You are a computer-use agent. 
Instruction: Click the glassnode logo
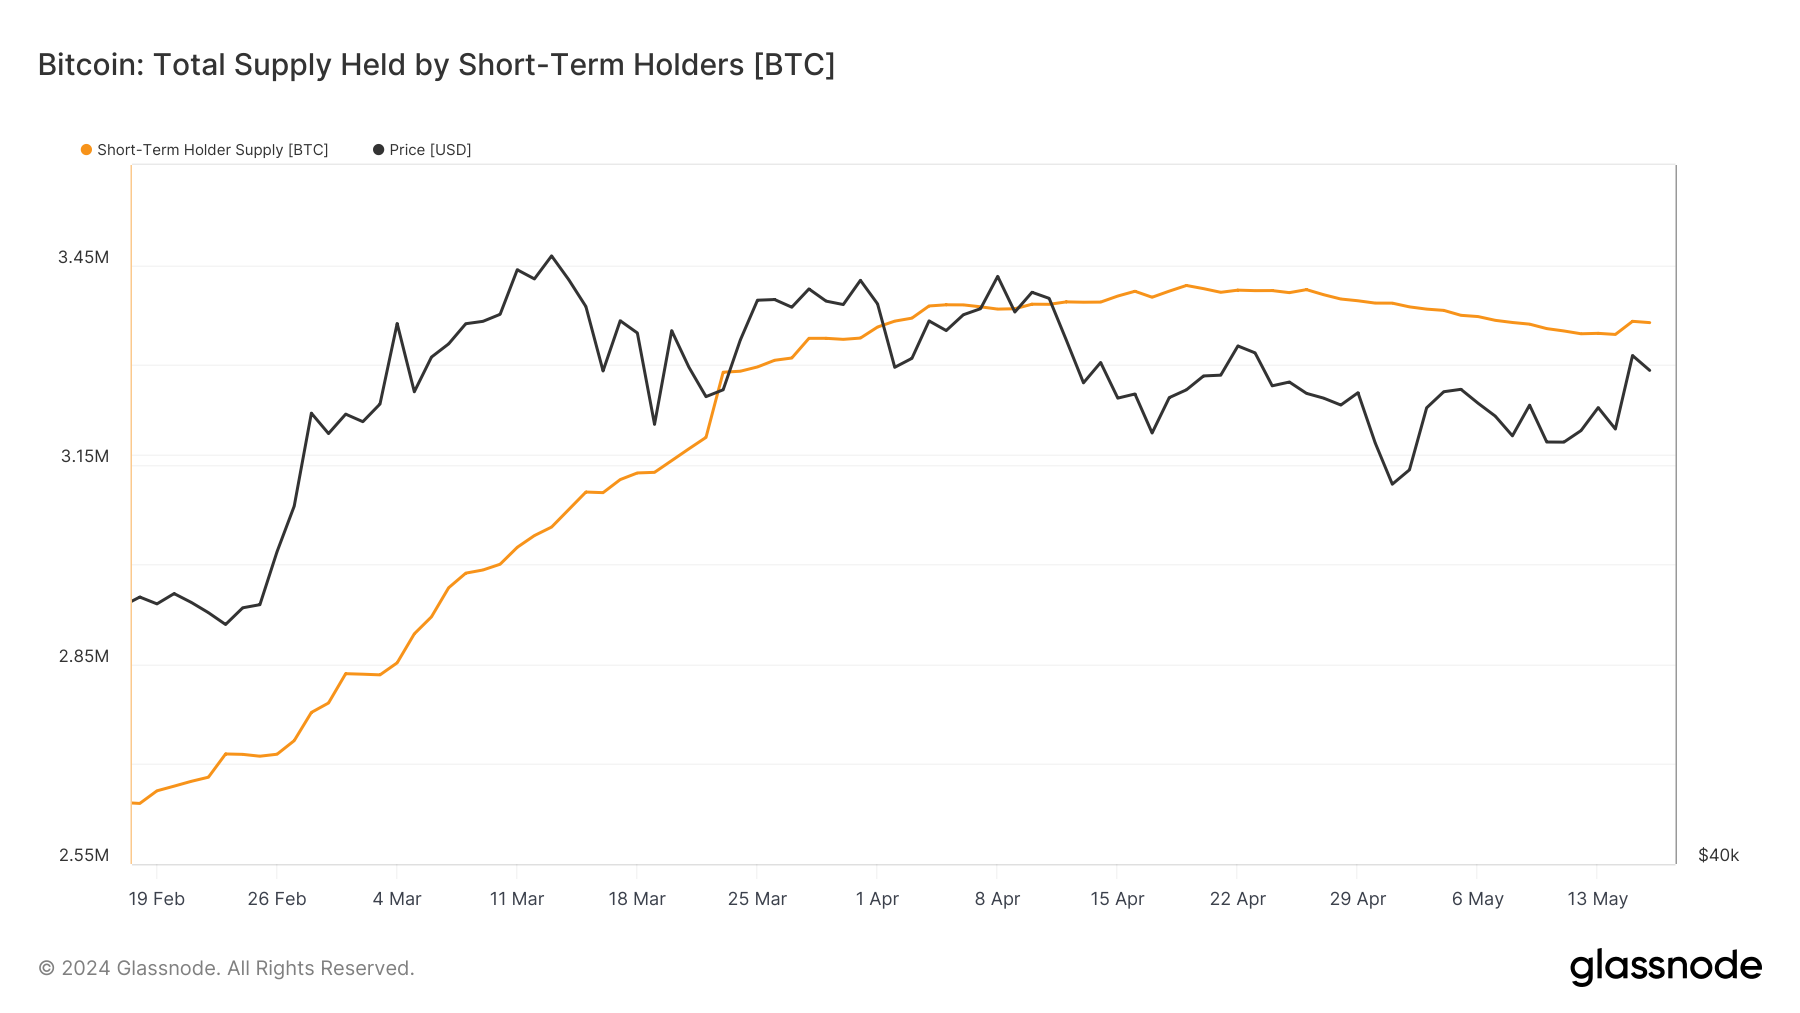point(1665,967)
